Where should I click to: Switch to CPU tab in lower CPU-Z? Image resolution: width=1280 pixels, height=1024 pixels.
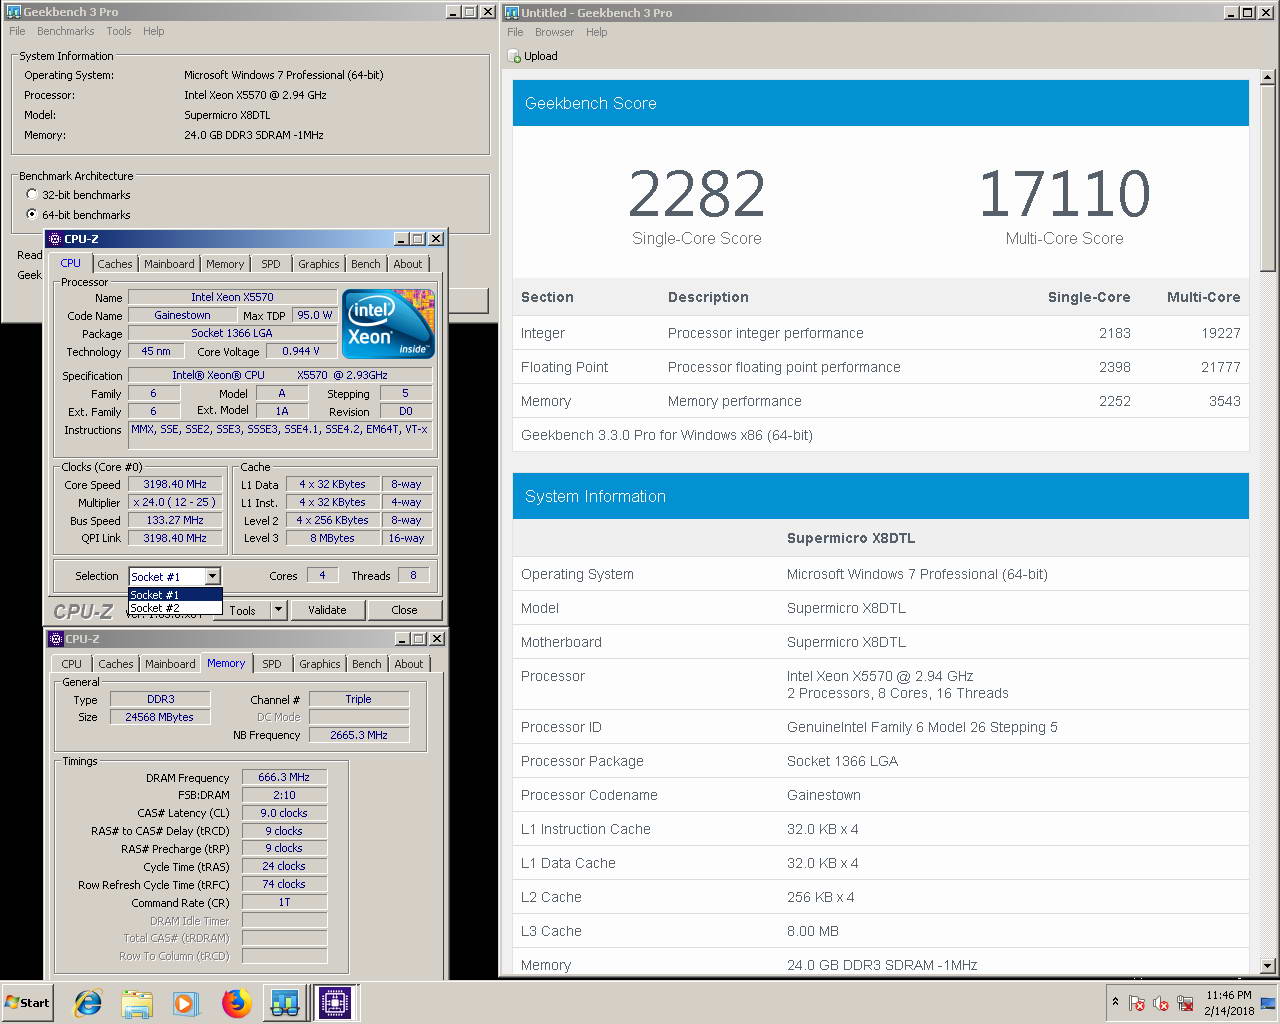tap(72, 664)
